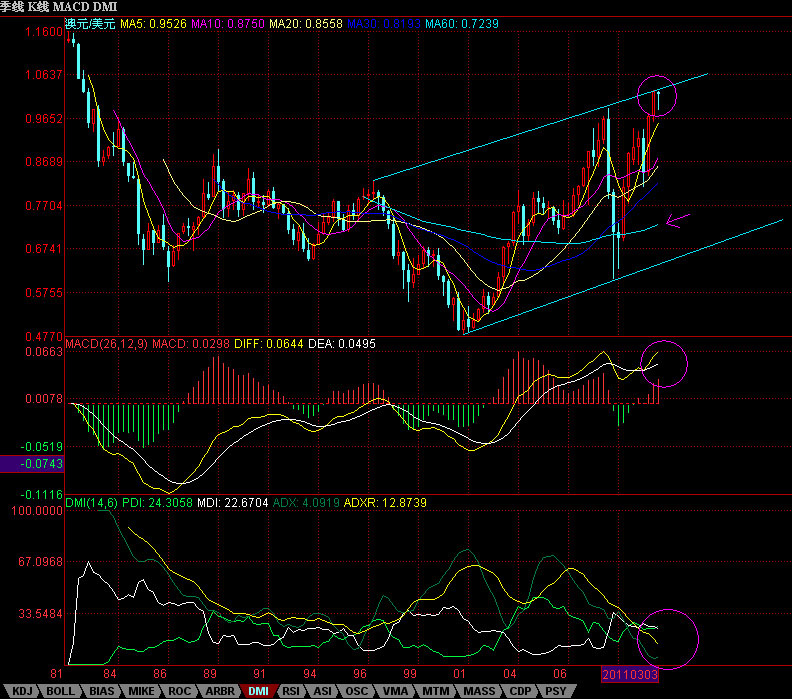Click the 0.7704 price axis label

pos(44,206)
